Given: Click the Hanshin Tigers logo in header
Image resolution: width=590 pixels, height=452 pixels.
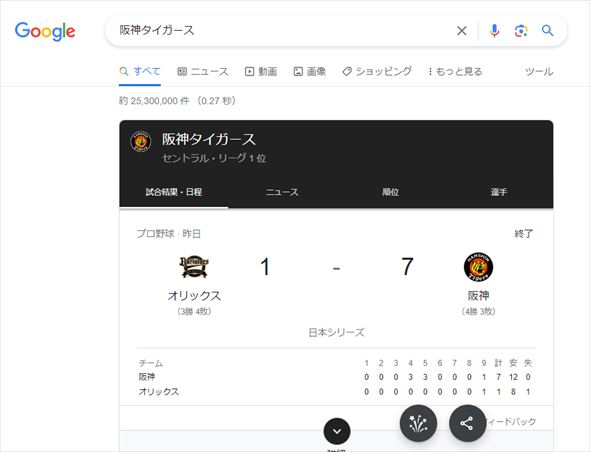Looking at the screenshot, I should click(x=141, y=142).
